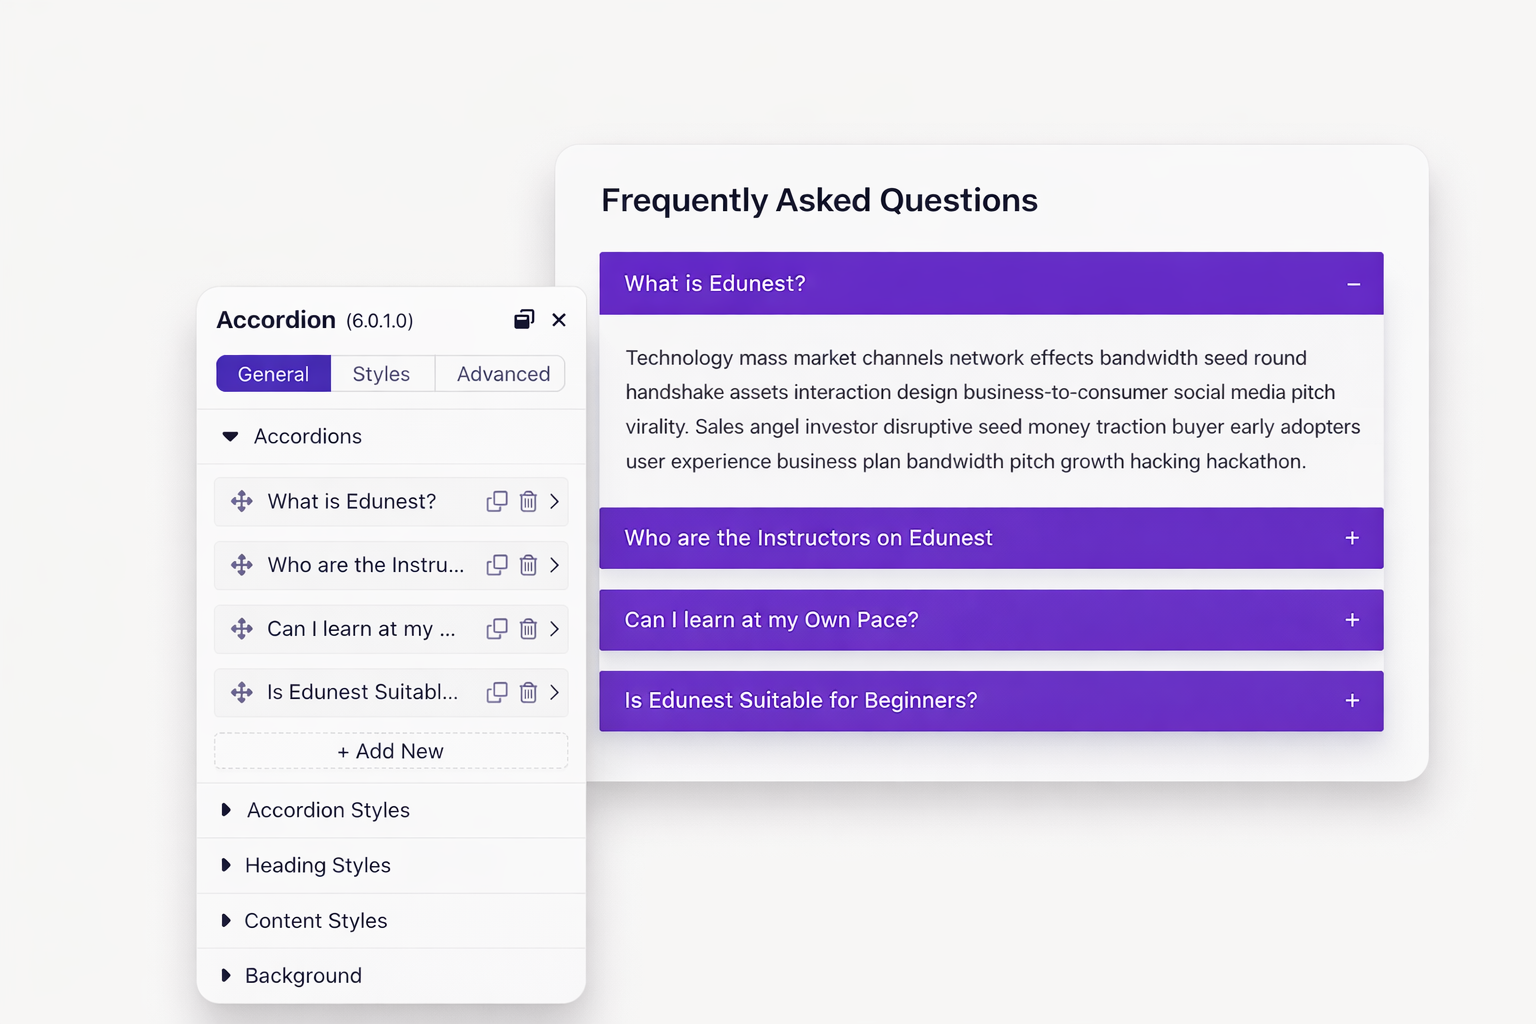Delete the 'What is Edunest?' accordion item

coord(528,501)
